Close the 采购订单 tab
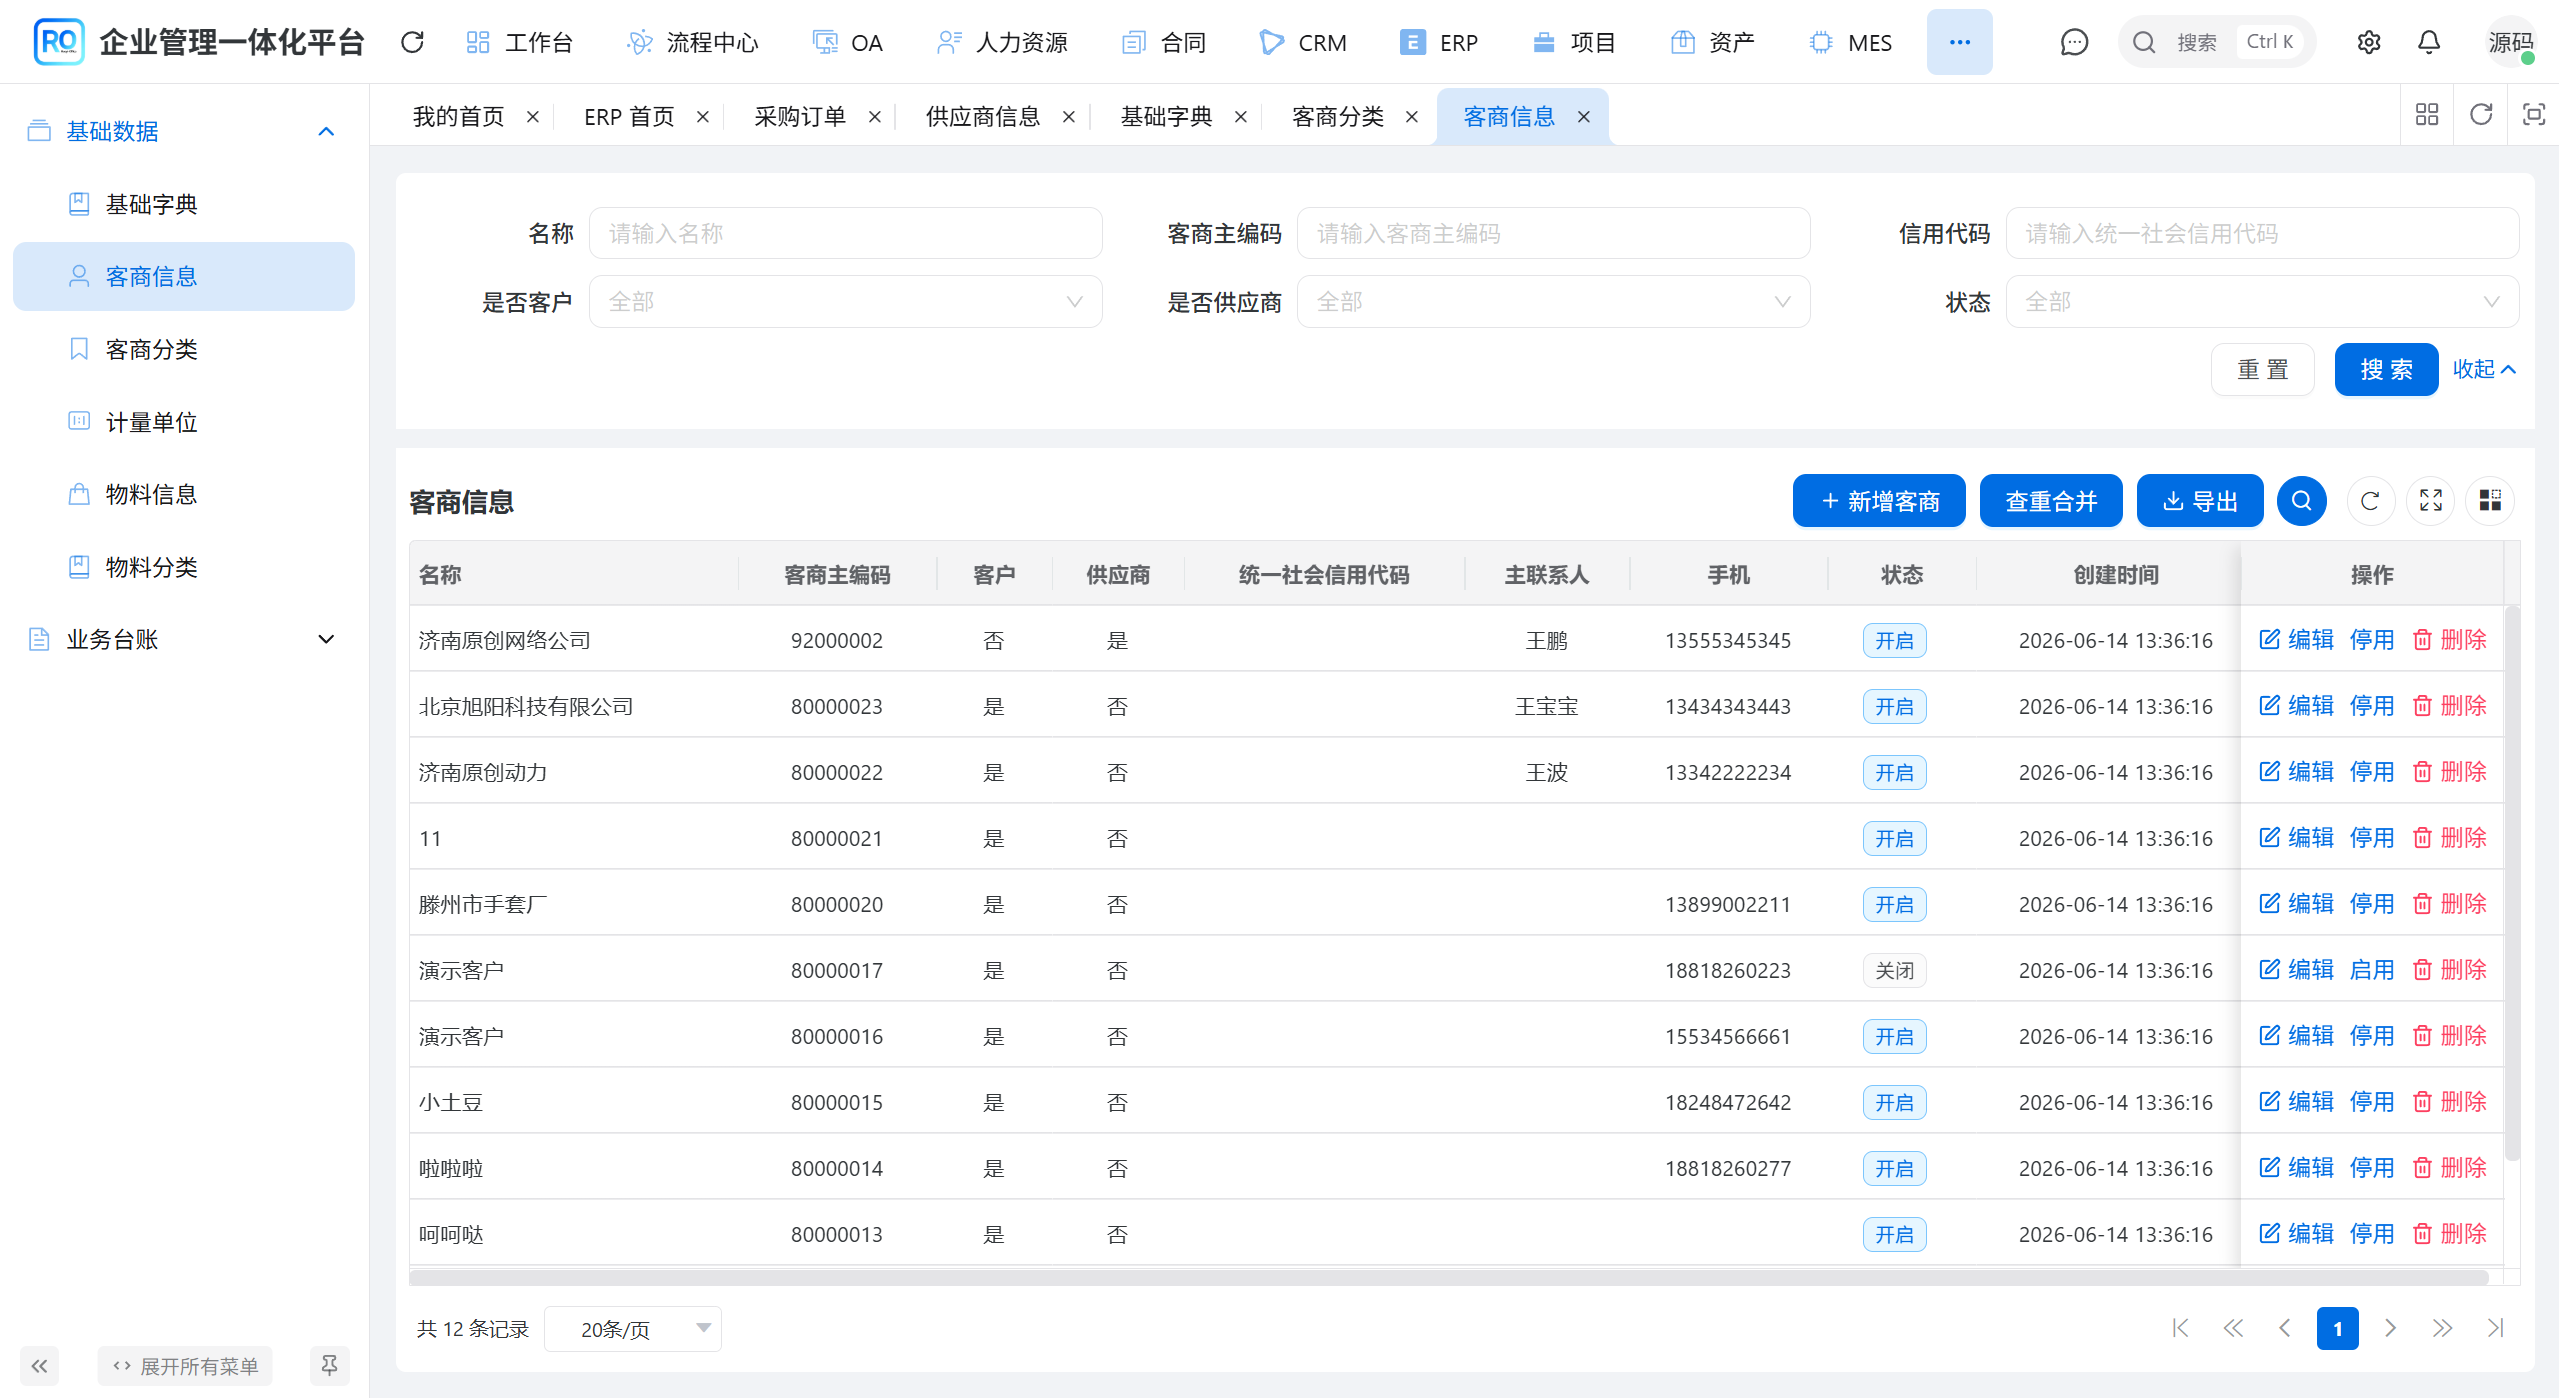This screenshot has width=2559, height=1398. pyautogui.click(x=875, y=117)
